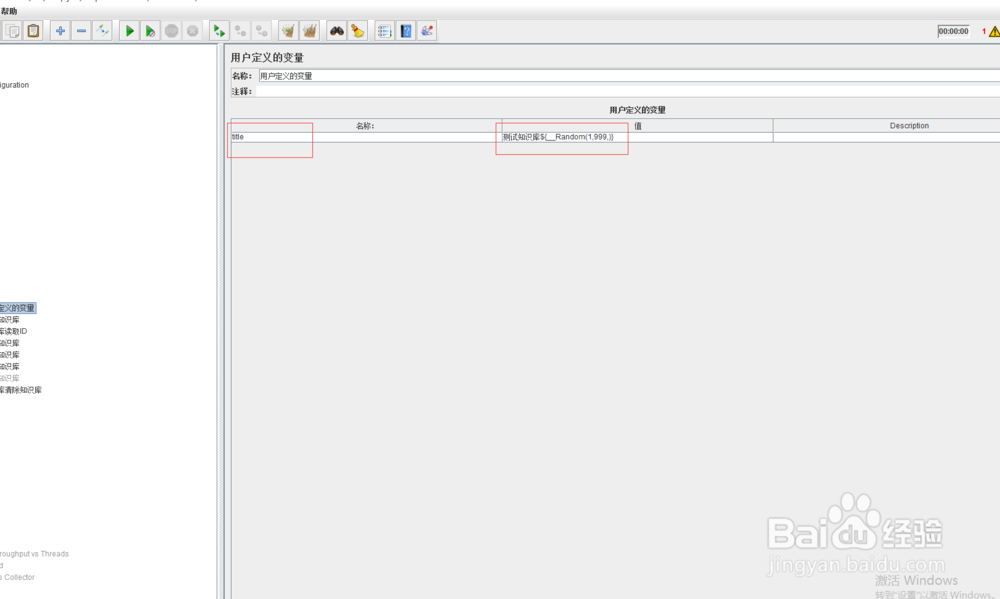Image resolution: width=1000 pixels, height=599 pixels.
Task: Click the Remote shutdown all icon
Action: click(x=261, y=31)
